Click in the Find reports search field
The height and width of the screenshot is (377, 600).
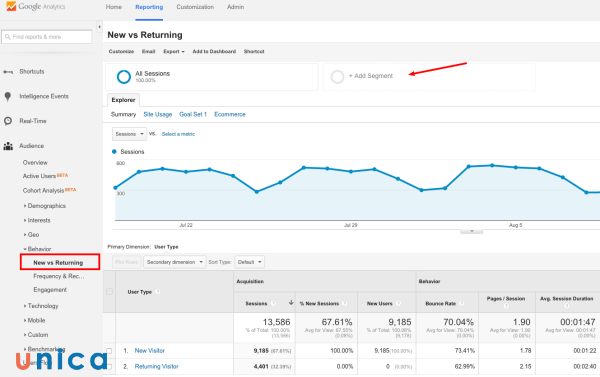pyautogui.click(x=47, y=37)
